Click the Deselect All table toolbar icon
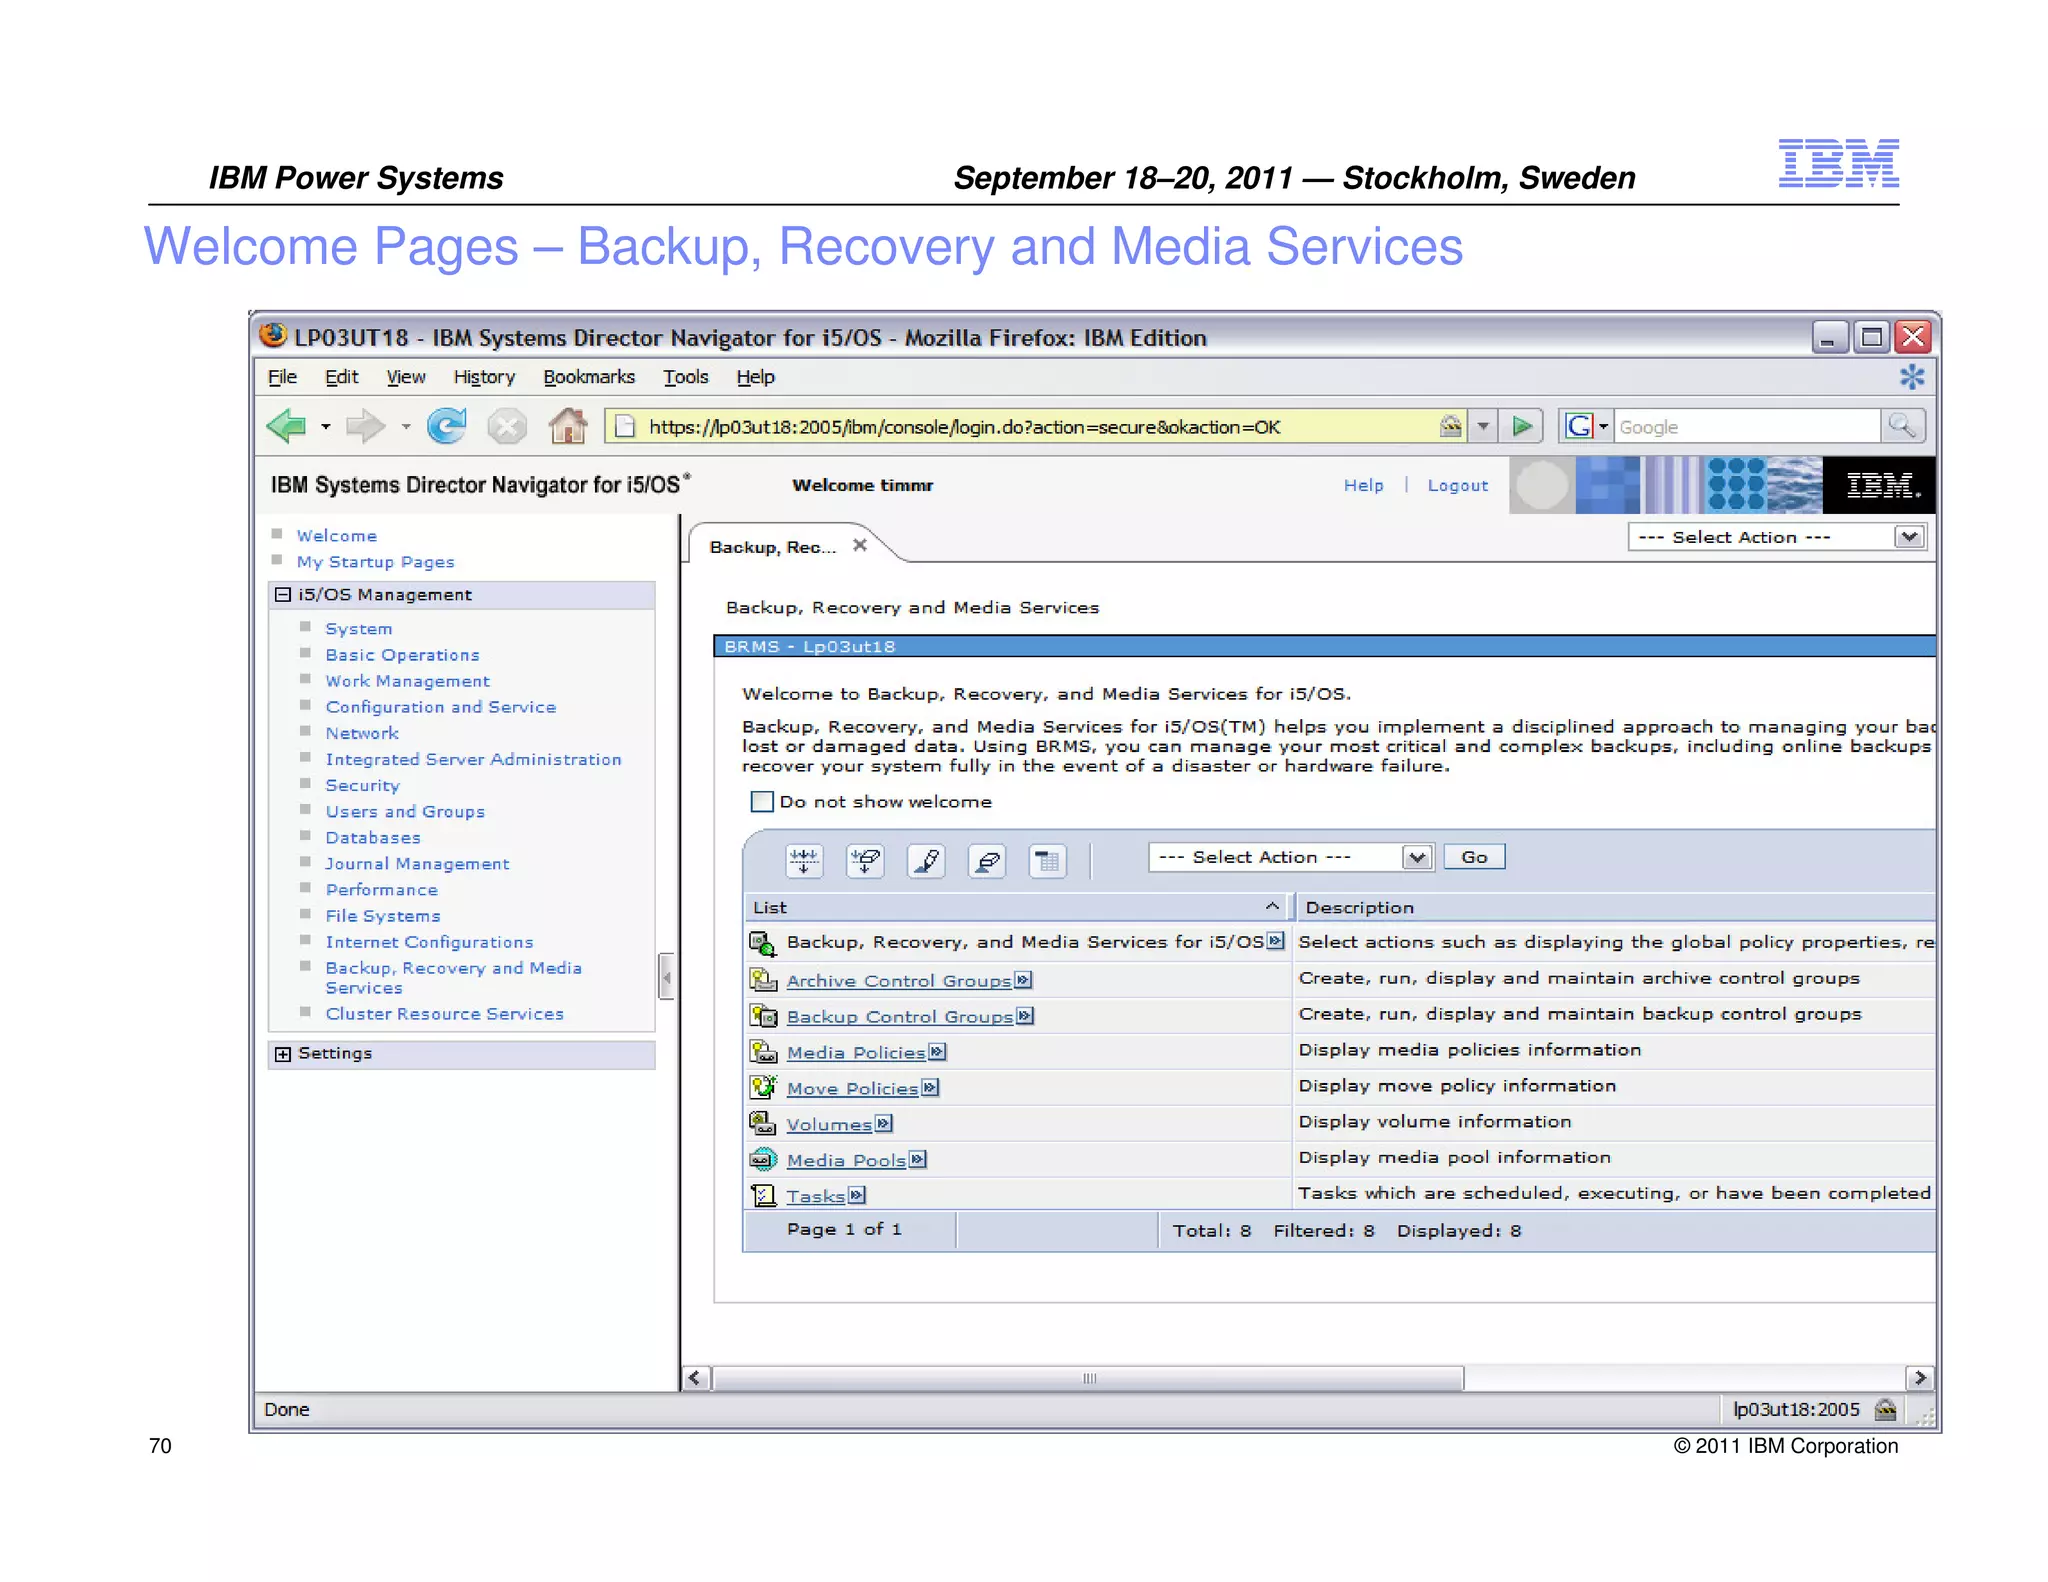Screen dimensions: 2048x1582 click(x=865, y=860)
